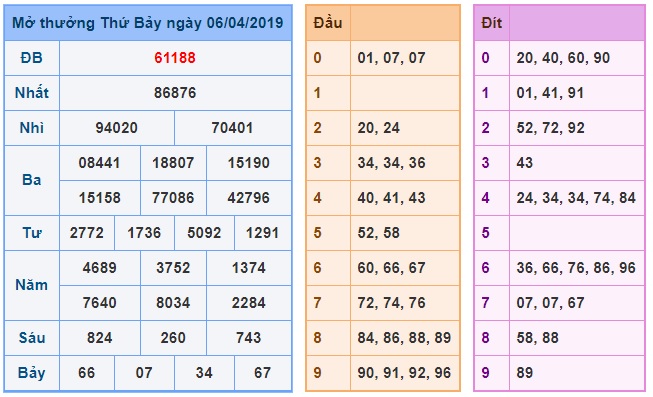The width and height of the screenshot is (653, 397).
Task: Select the single Đít value 43
Action: tap(525, 163)
